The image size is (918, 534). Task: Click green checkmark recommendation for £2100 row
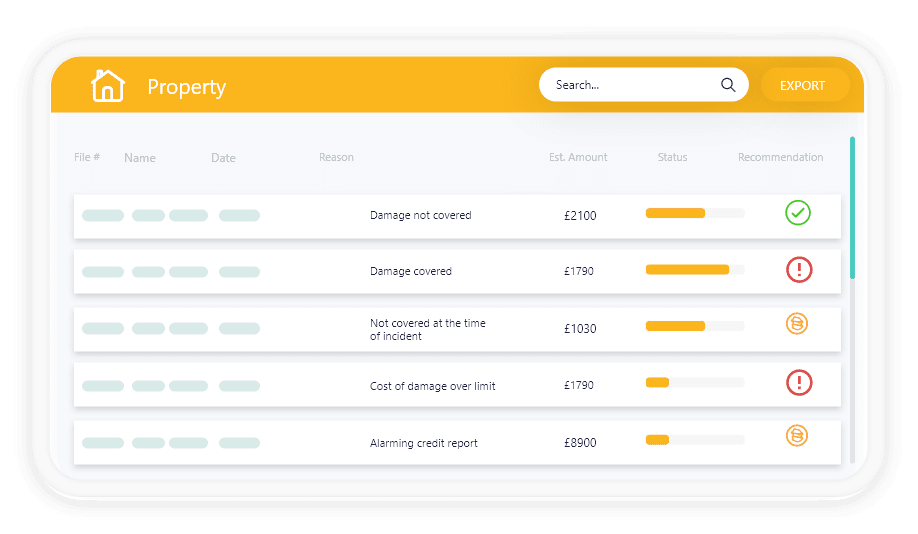(x=797, y=213)
